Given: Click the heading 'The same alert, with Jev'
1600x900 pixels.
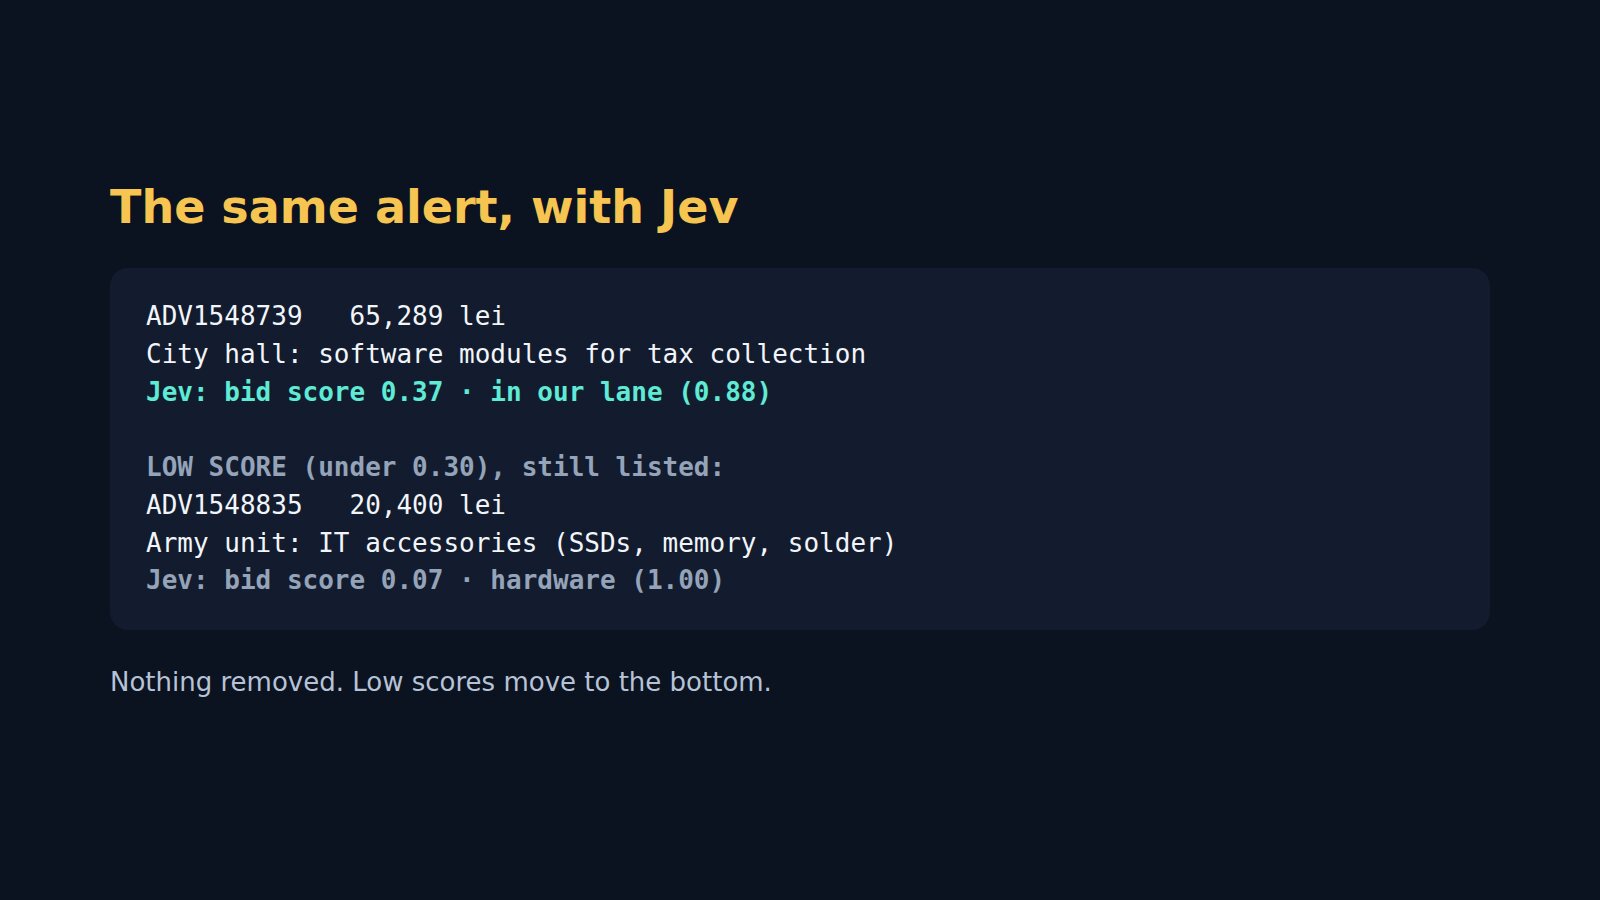Looking at the screenshot, I should 424,208.
